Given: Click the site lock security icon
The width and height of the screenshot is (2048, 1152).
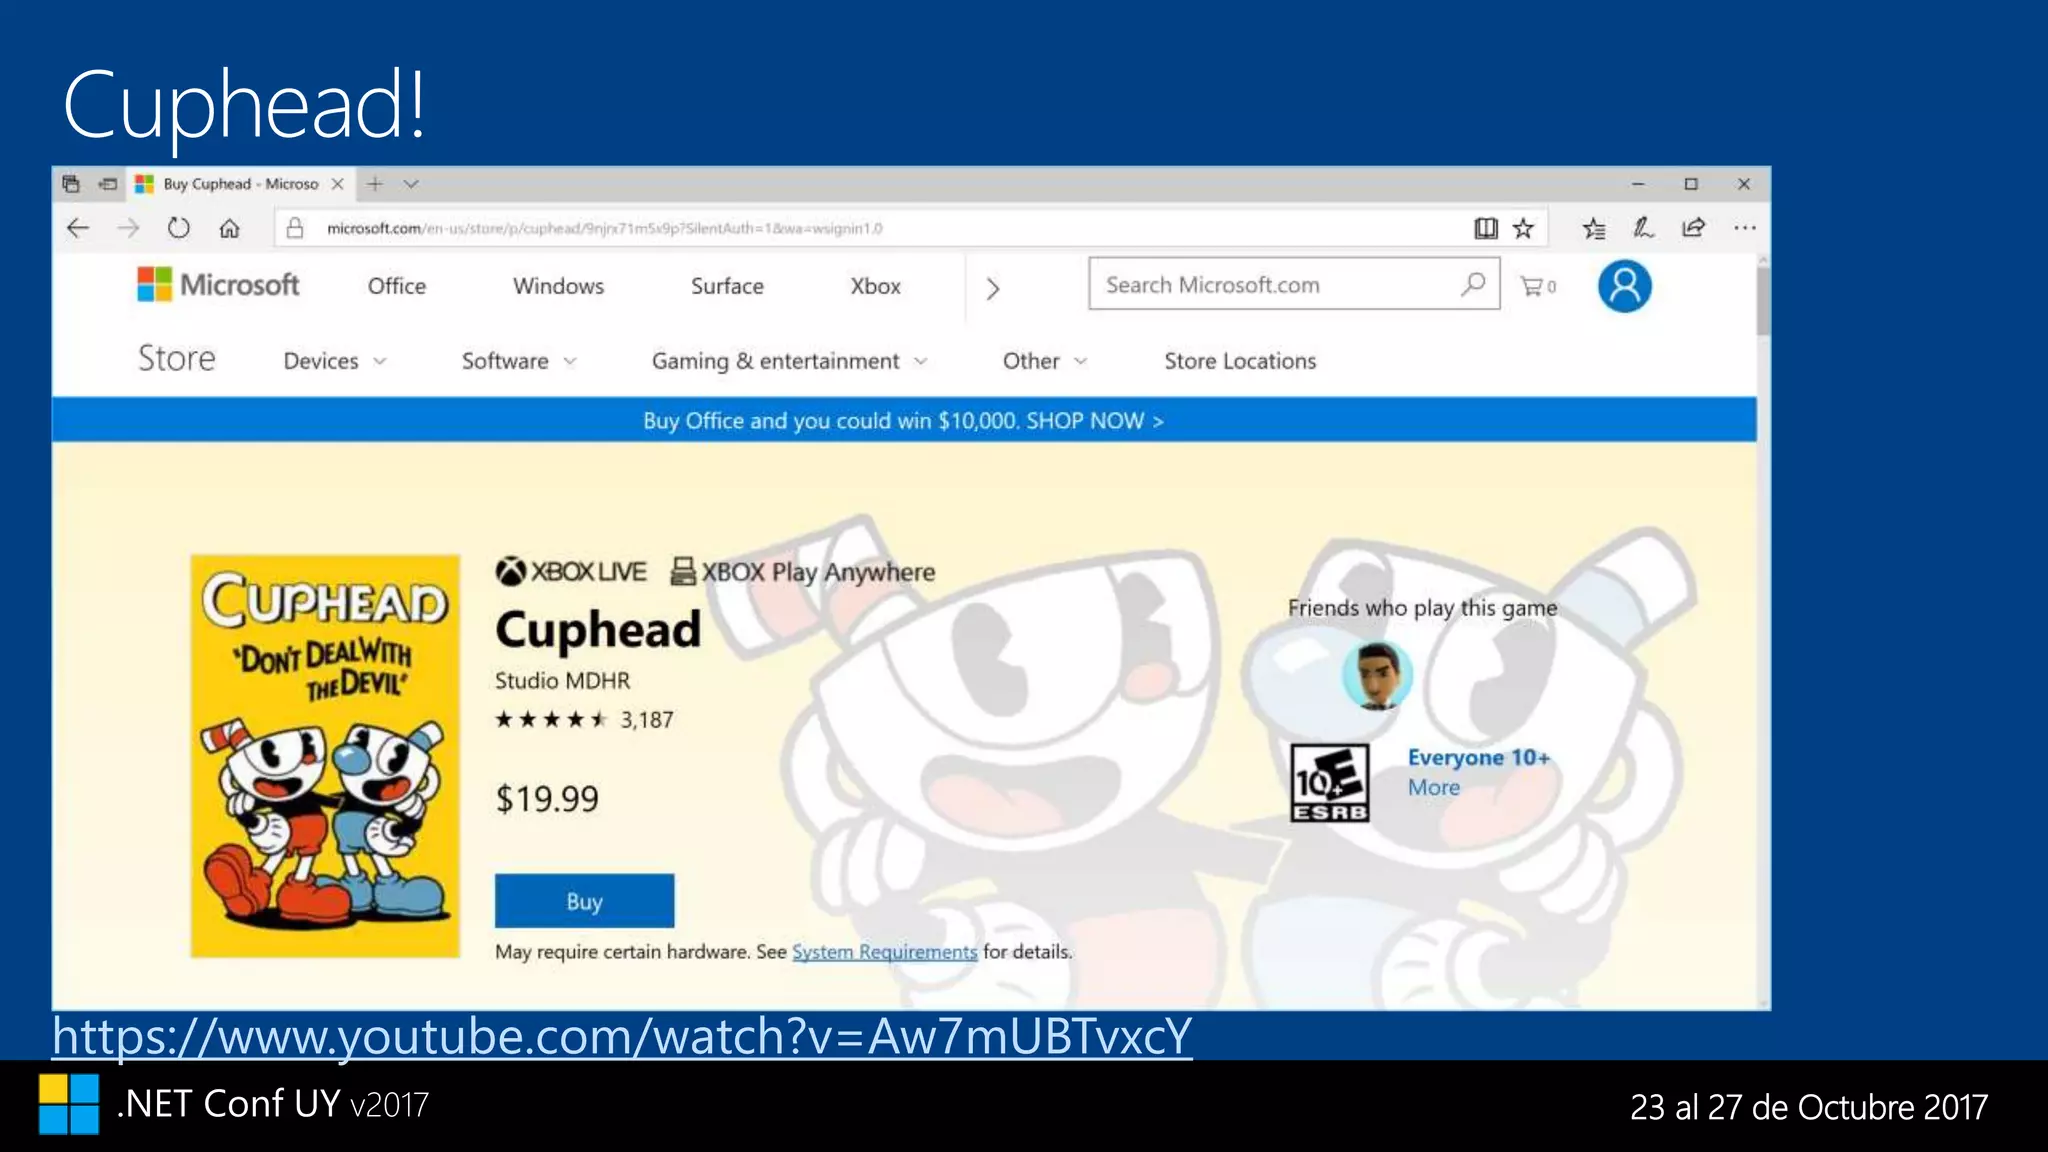Looking at the screenshot, I should [x=295, y=228].
